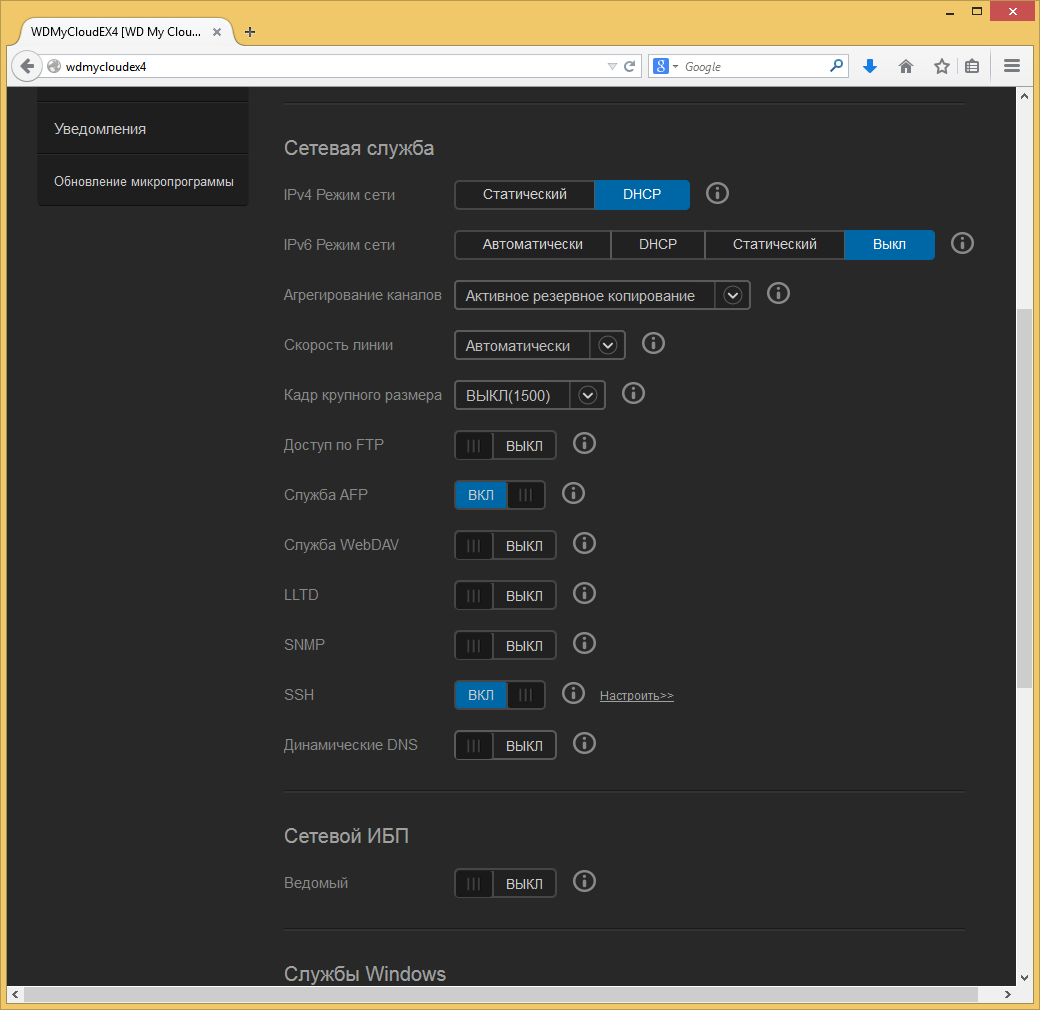Show the LLTD info tooltip
This screenshot has width=1040, height=1010.
click(x=584, y=593)
